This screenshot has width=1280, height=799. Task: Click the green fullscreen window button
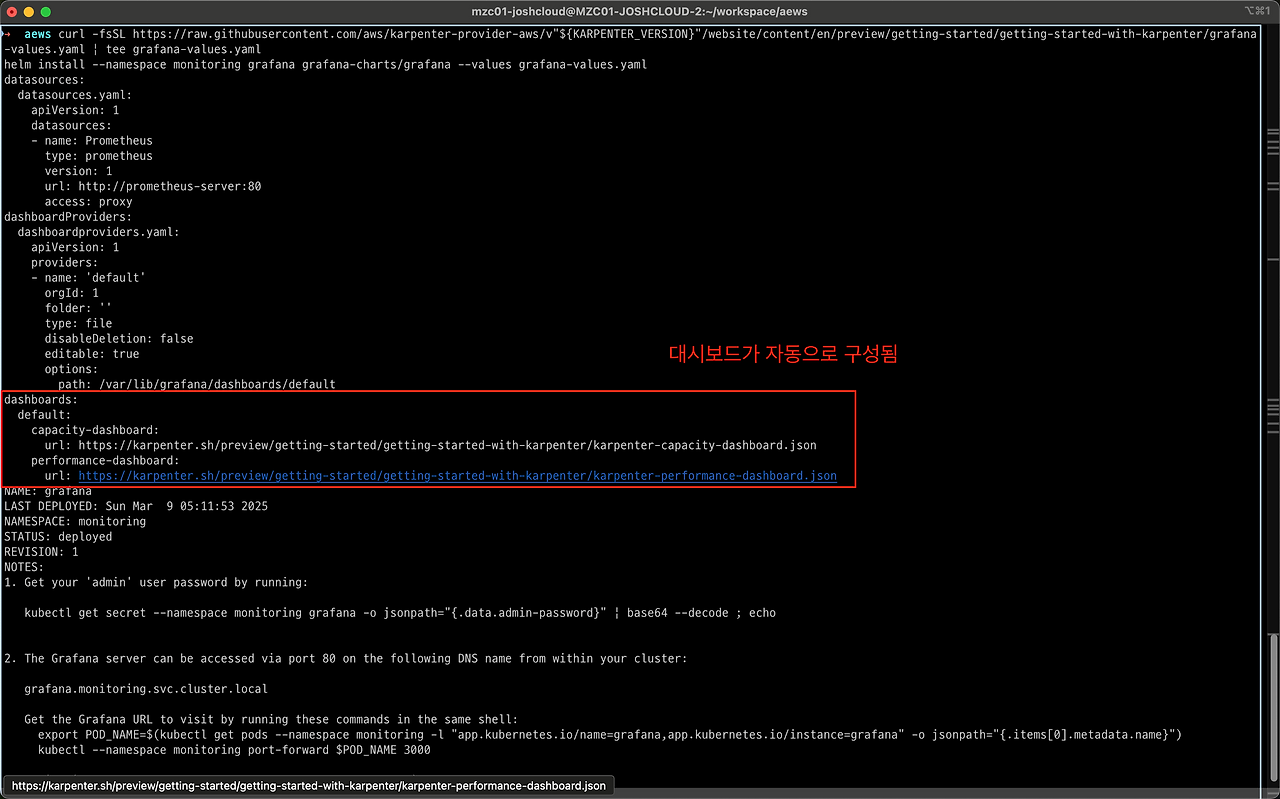pos(46,11)
